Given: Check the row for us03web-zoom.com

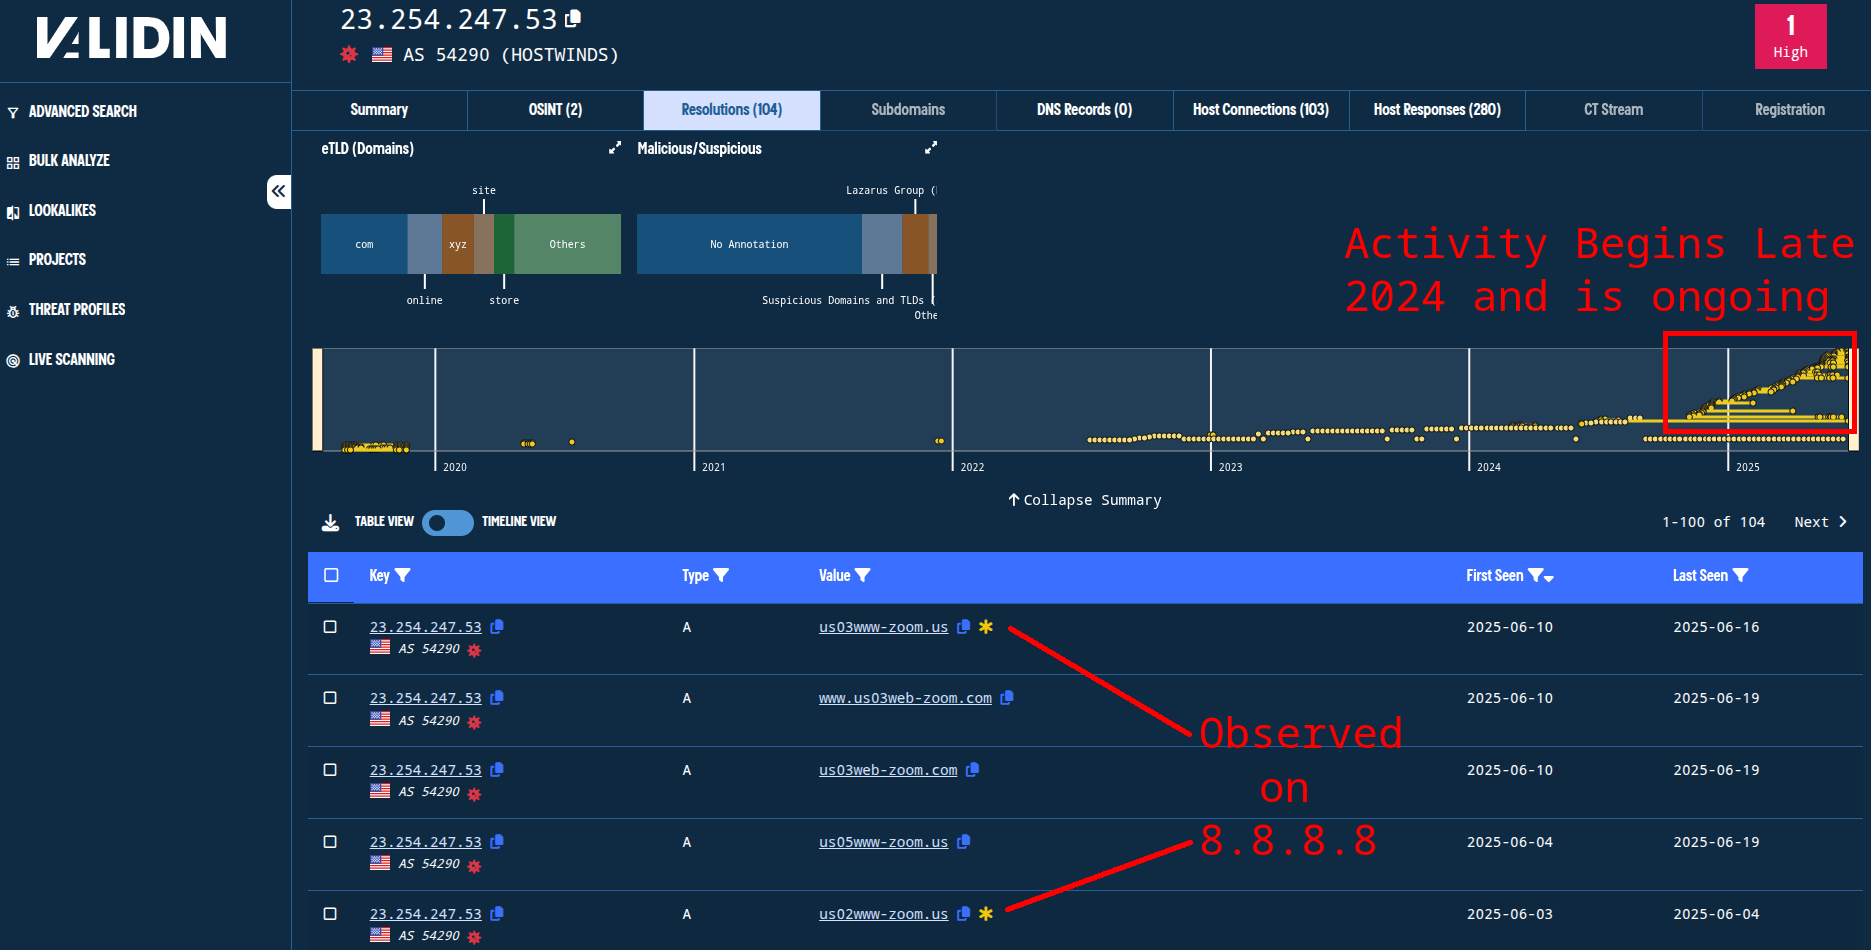Looking at the screenshot, I should point(330,770).
